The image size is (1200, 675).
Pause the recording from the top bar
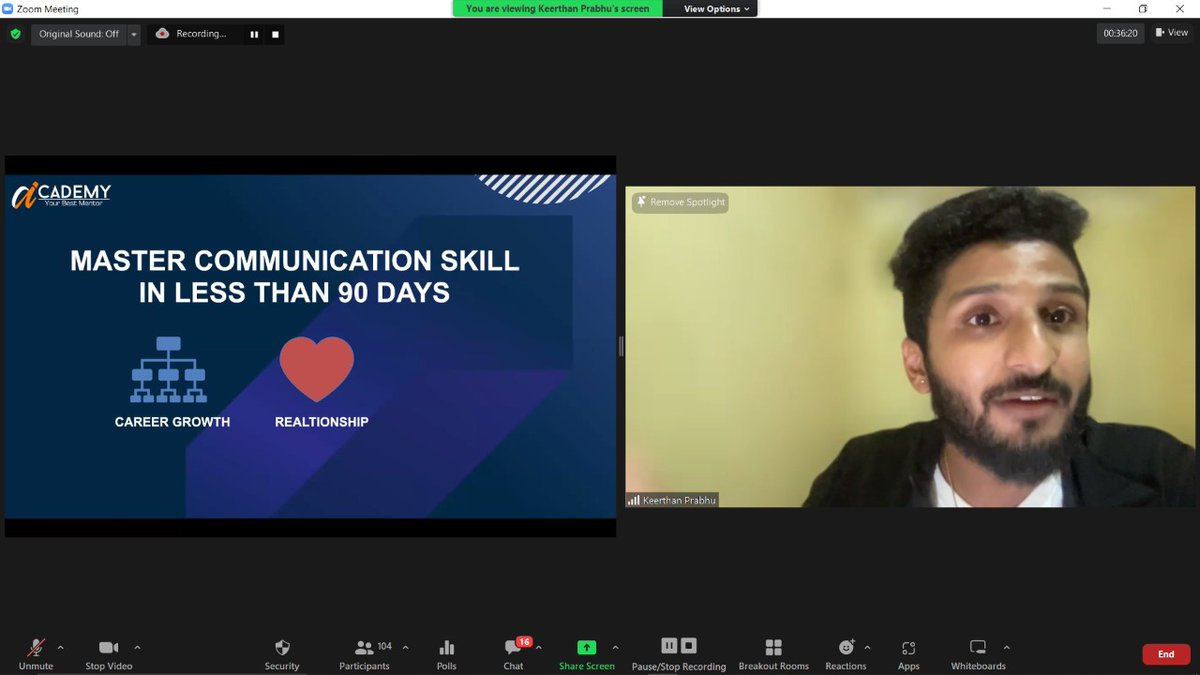pyautogui.click(x=254, y=34)
